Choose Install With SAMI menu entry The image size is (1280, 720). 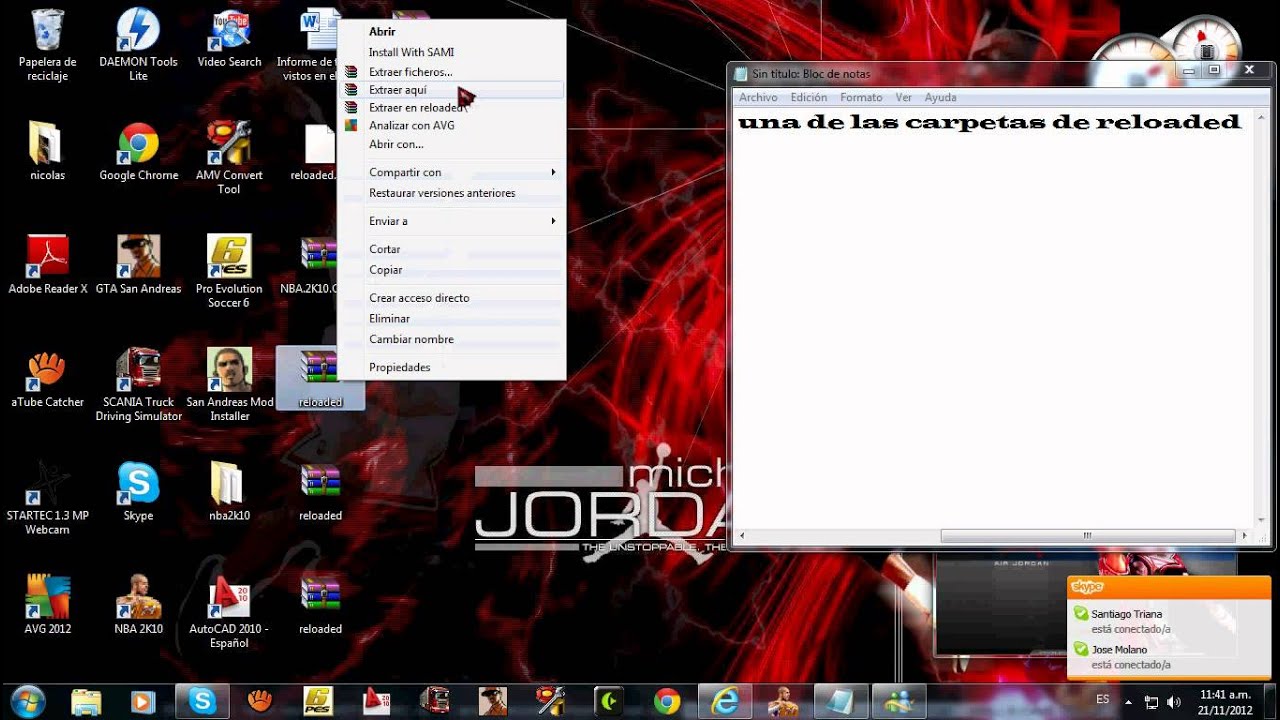click(x=452, y=52)
